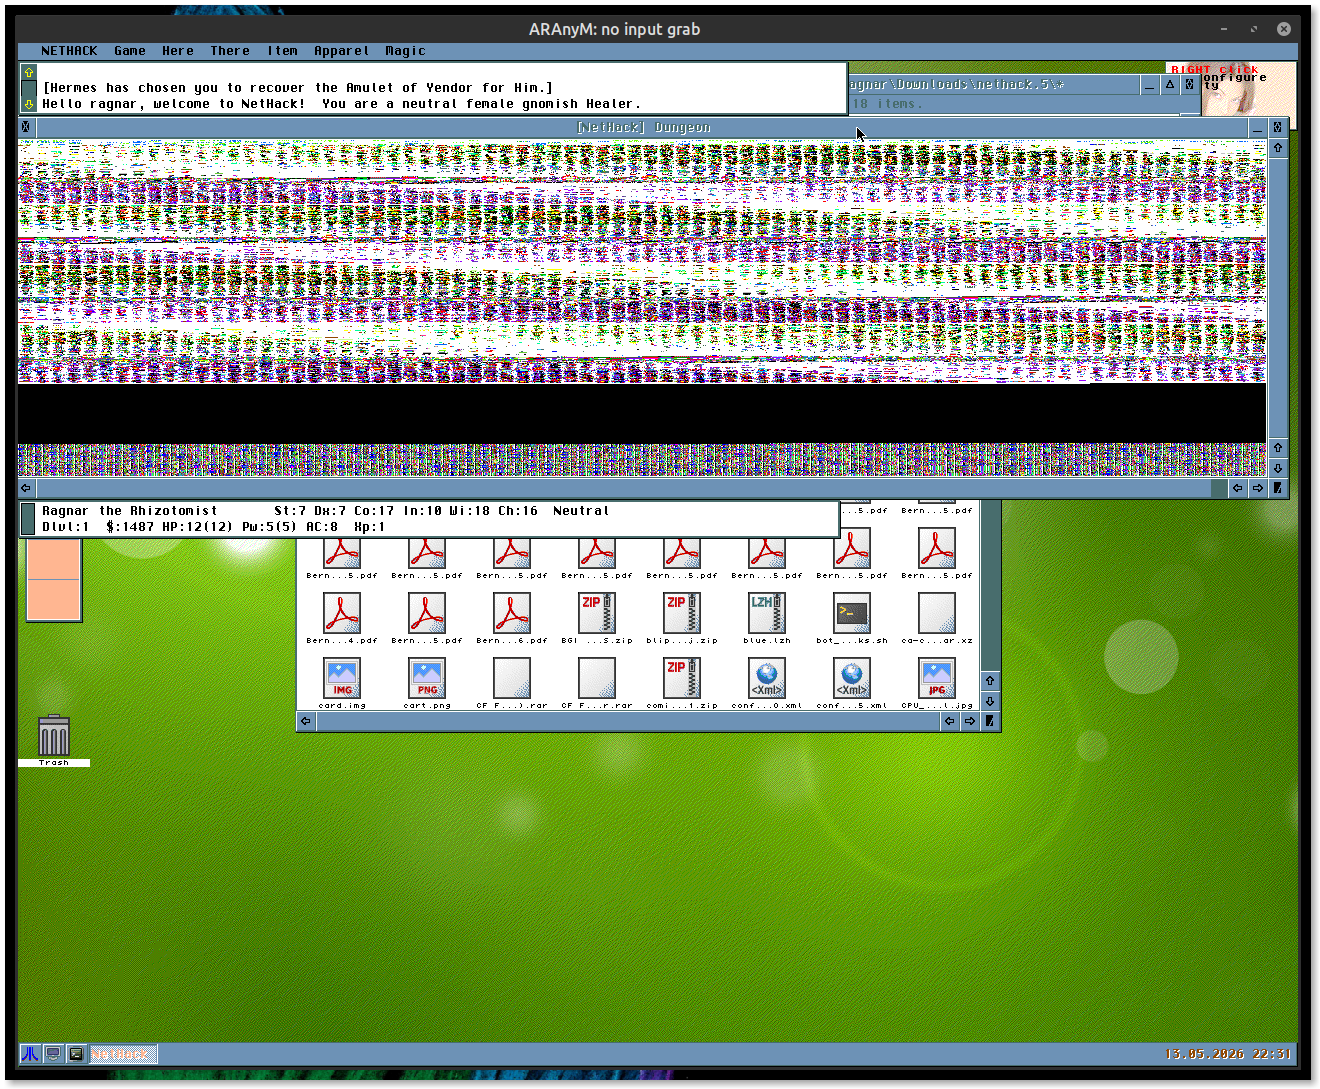This screenshot has height=1089, width=1320.
Task: Click the fuller button of the Downloads window
Action: (1189, 85)
